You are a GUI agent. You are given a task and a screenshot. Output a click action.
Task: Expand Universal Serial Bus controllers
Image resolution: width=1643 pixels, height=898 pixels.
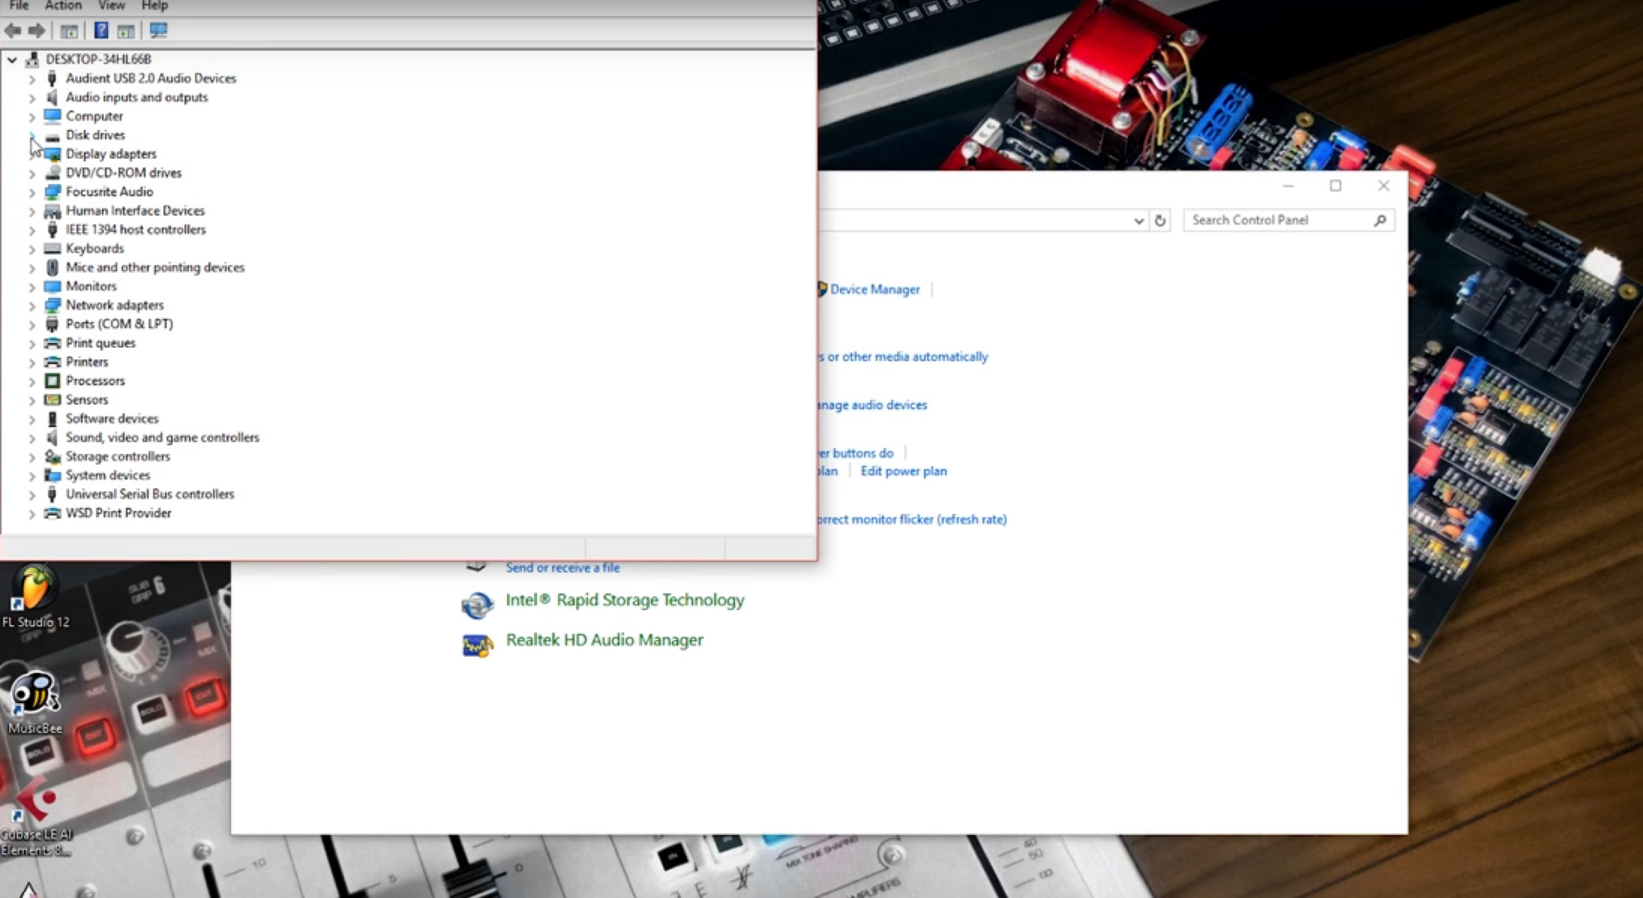point(31,495)
